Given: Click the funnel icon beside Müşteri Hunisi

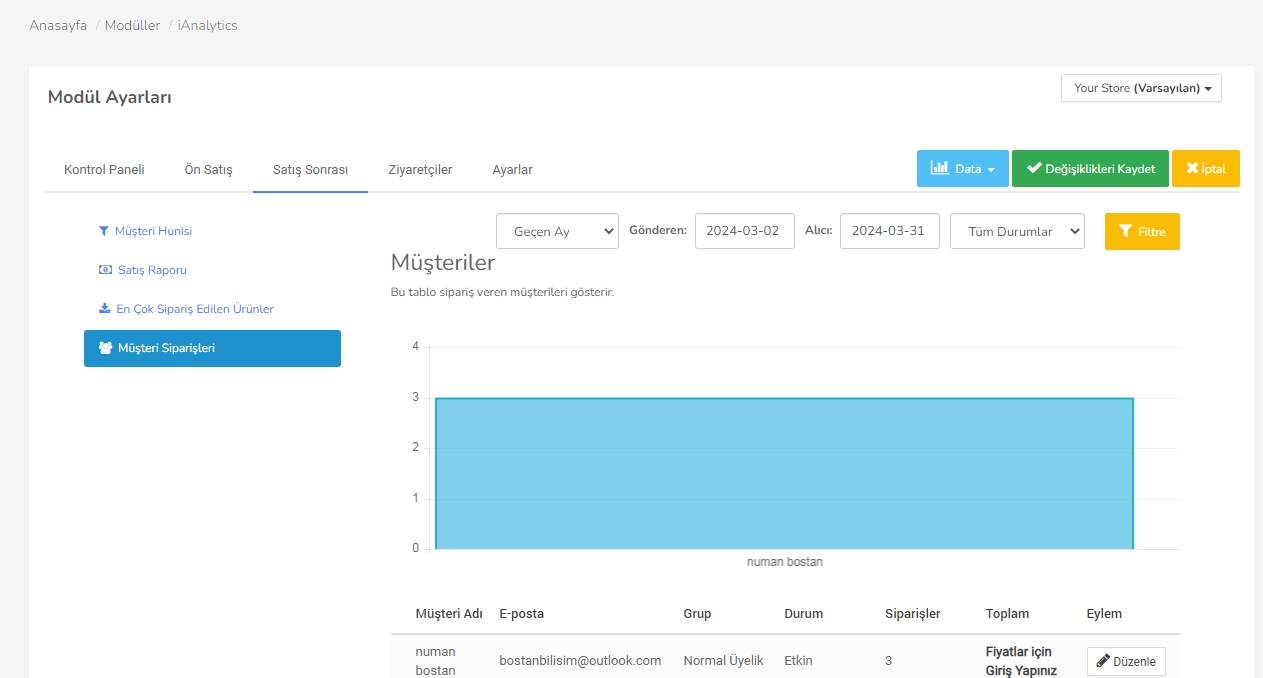Looking at the screenshot, I should click(x=103, y=231).
